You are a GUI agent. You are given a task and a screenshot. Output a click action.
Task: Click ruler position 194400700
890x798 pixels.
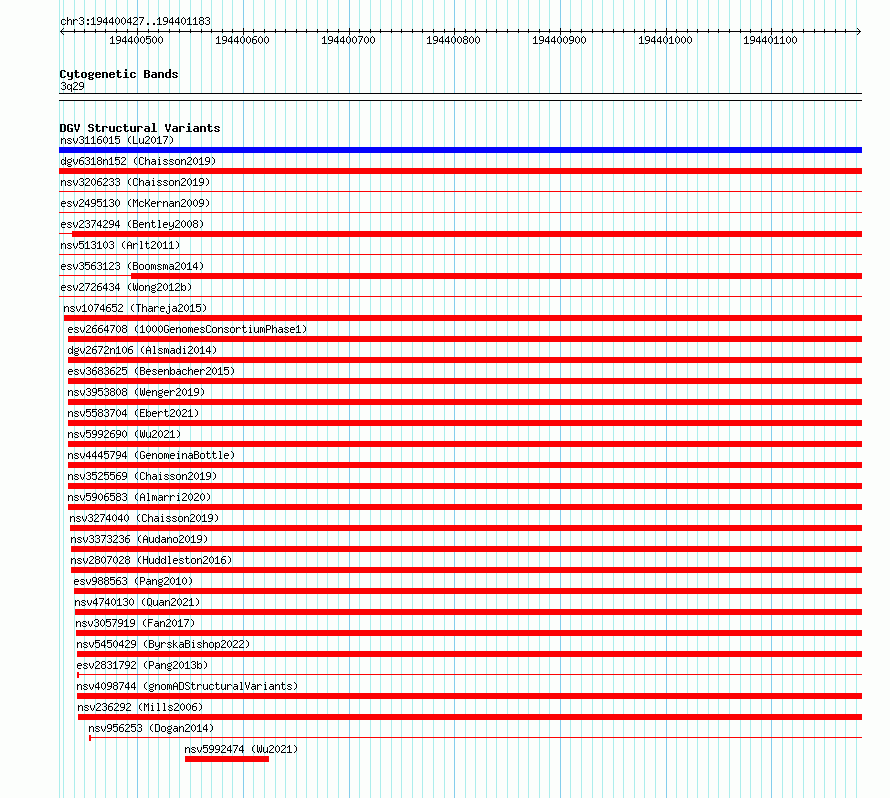pos(349,40)
